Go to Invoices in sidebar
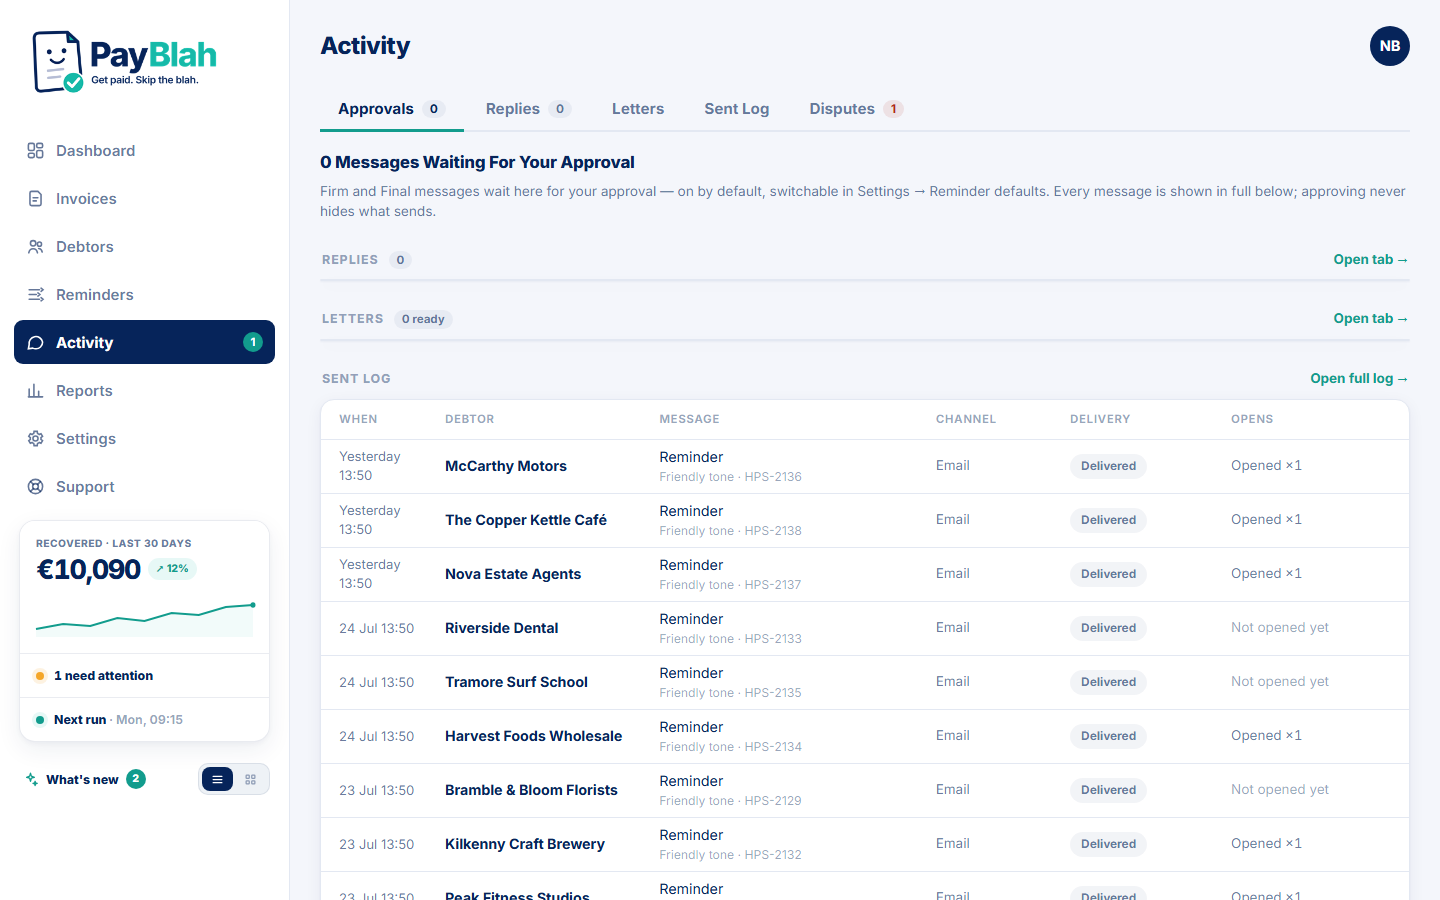The image size is (1440, 900). tap(144, 199)
